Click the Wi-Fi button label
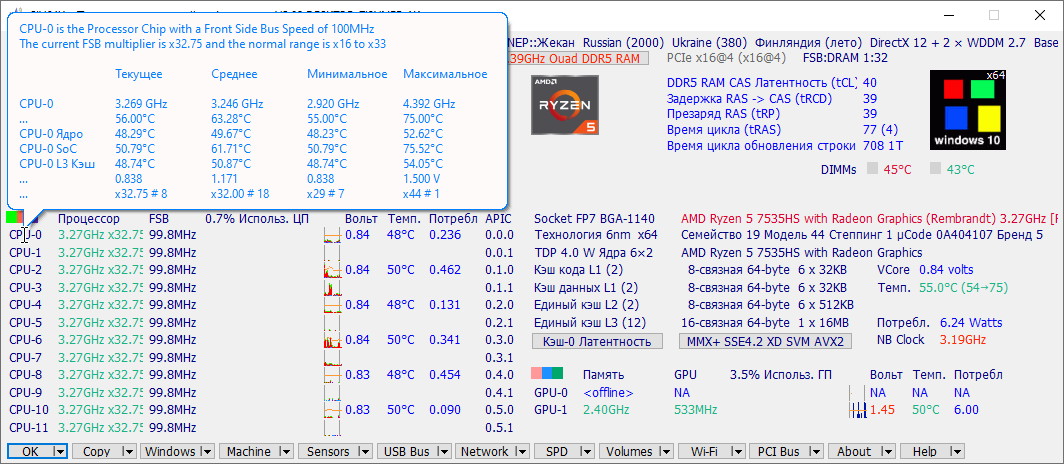This screenshot has width=1064, height=464. 704,451
